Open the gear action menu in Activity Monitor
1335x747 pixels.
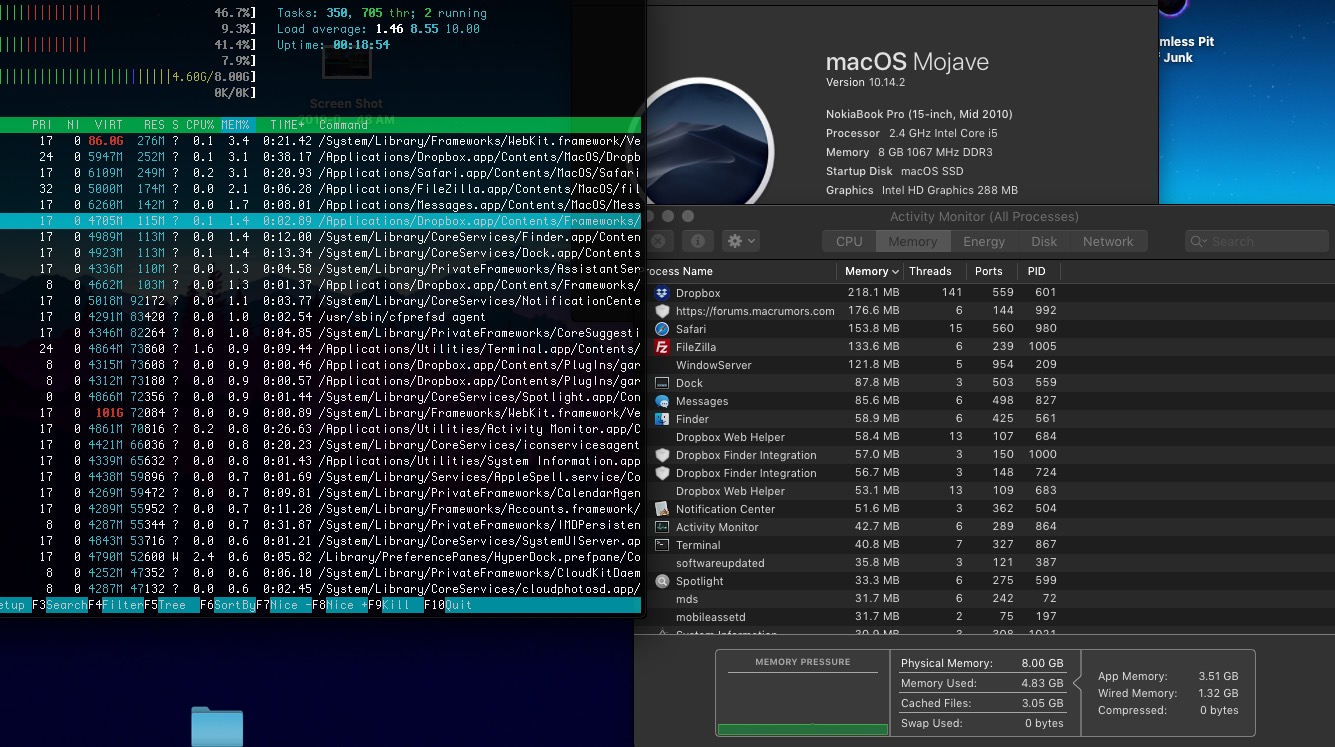[741, 241]
